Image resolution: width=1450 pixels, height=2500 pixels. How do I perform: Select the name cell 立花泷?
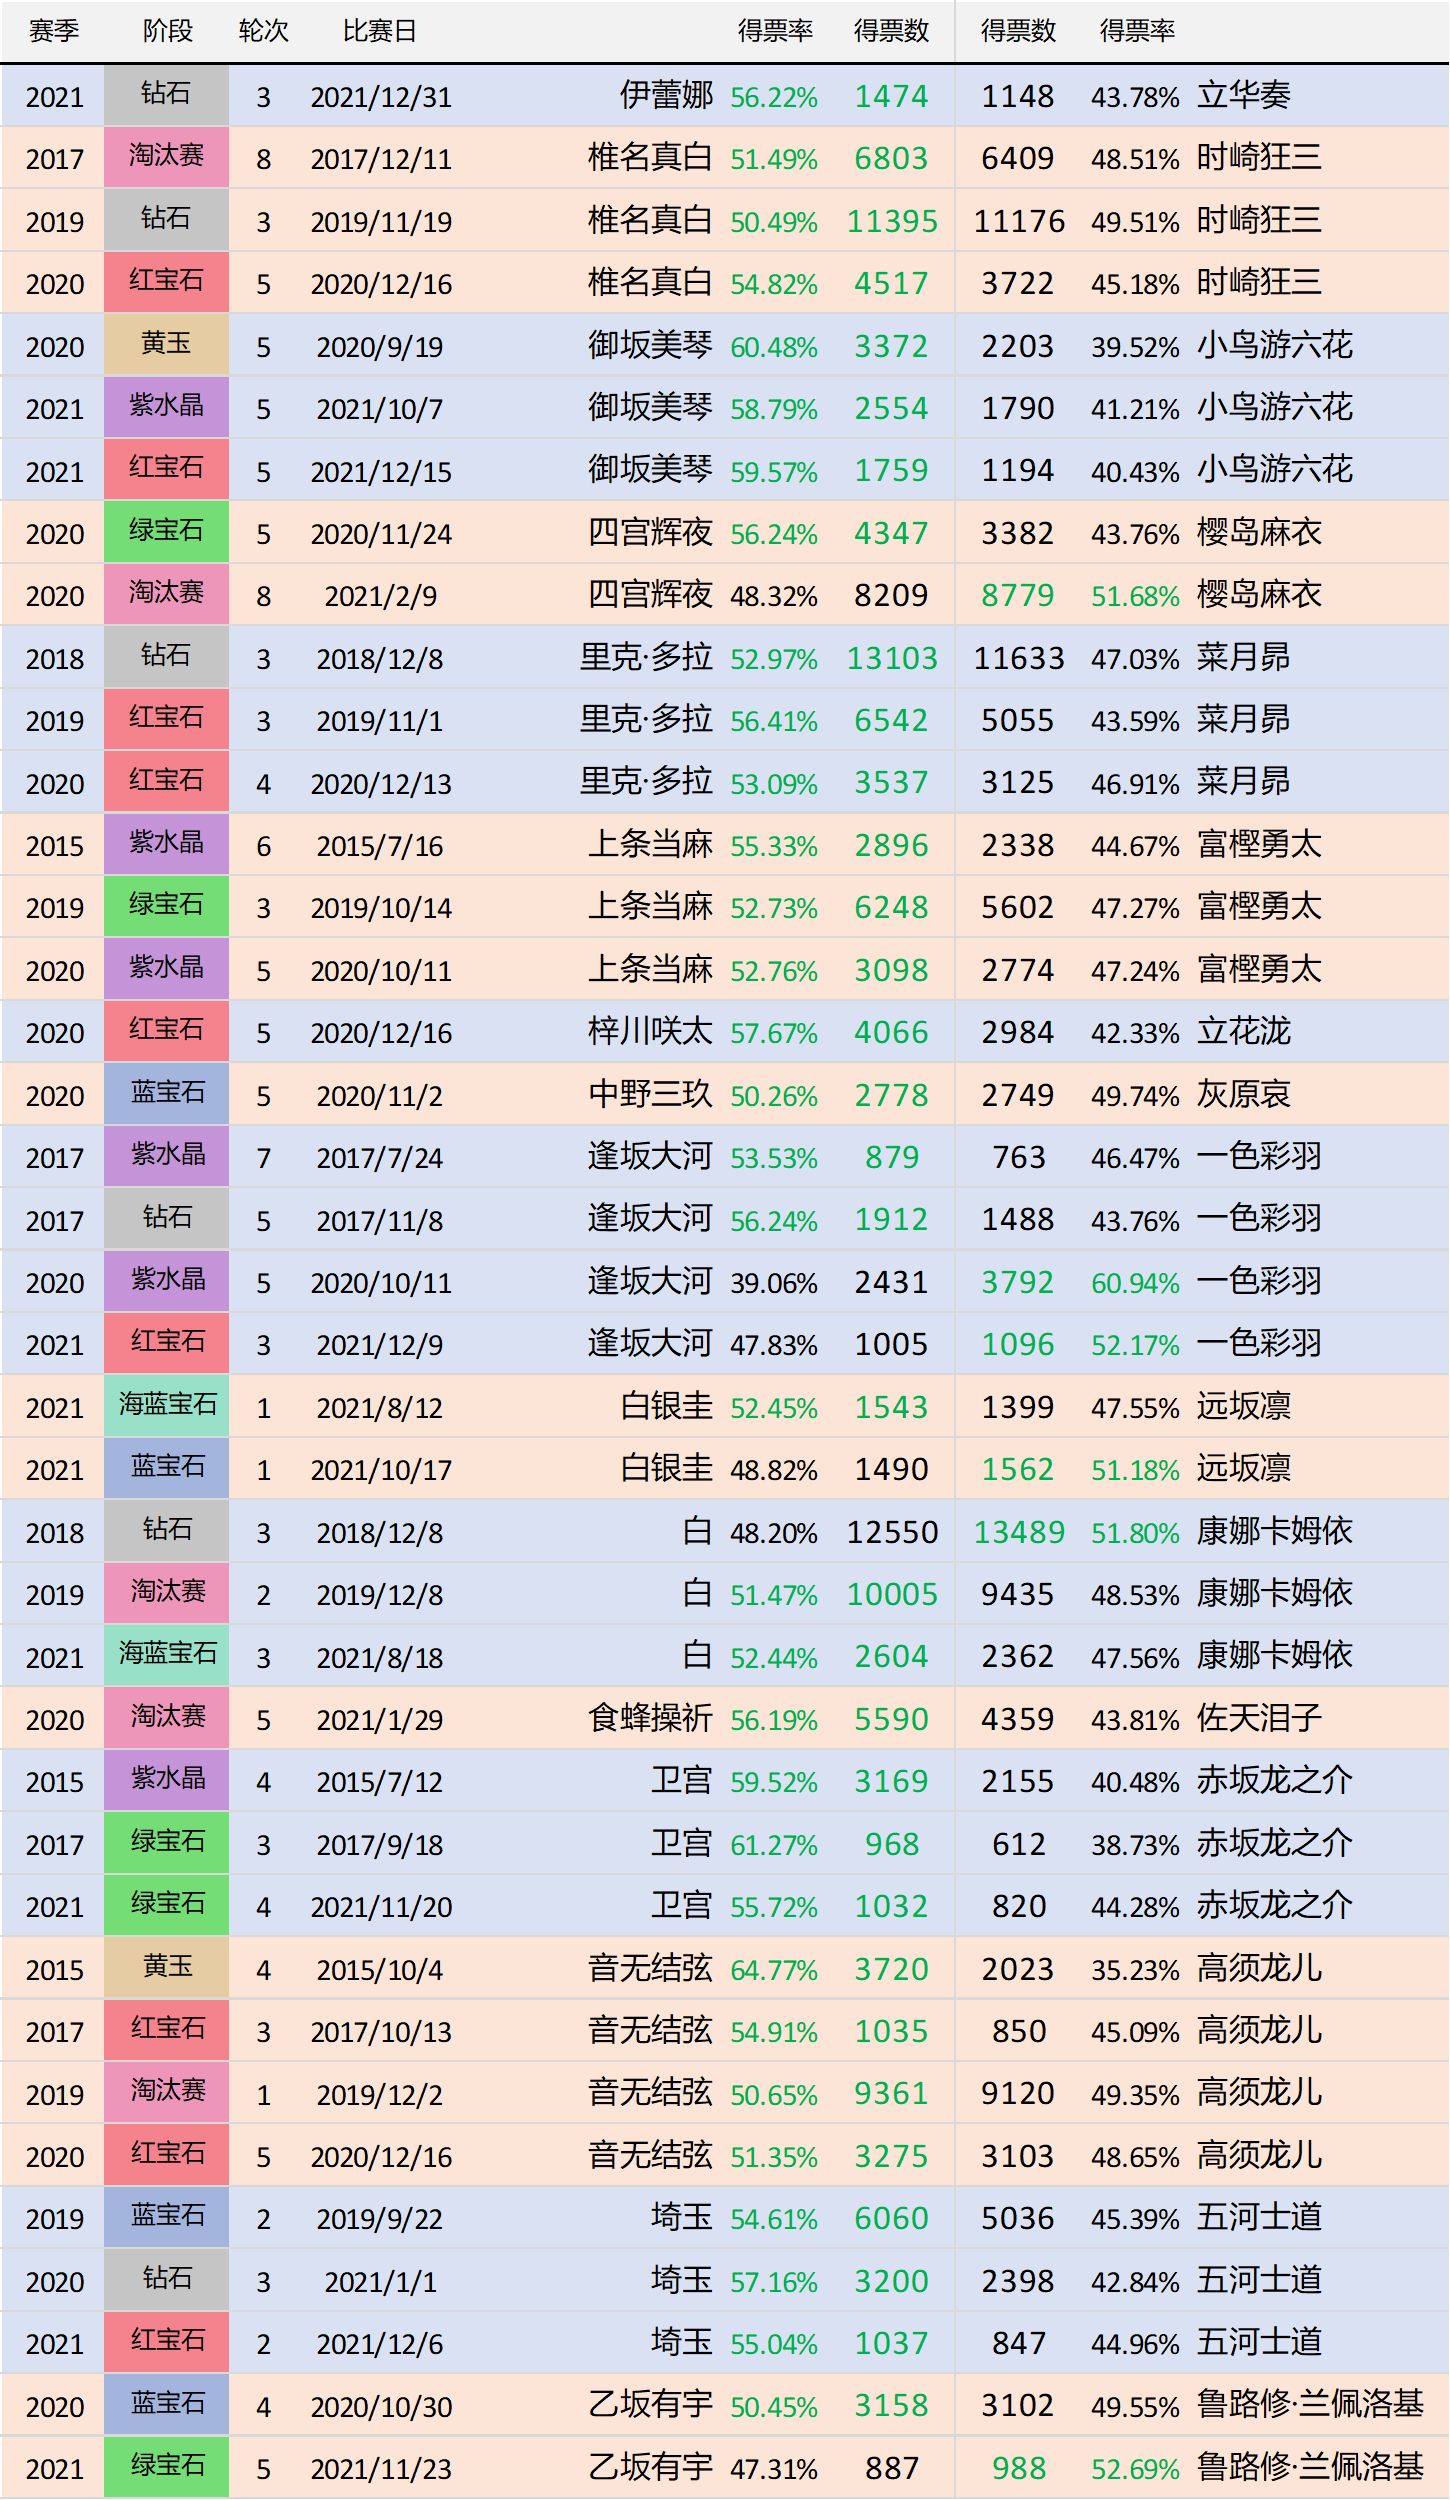(x=1244, y=1032)
